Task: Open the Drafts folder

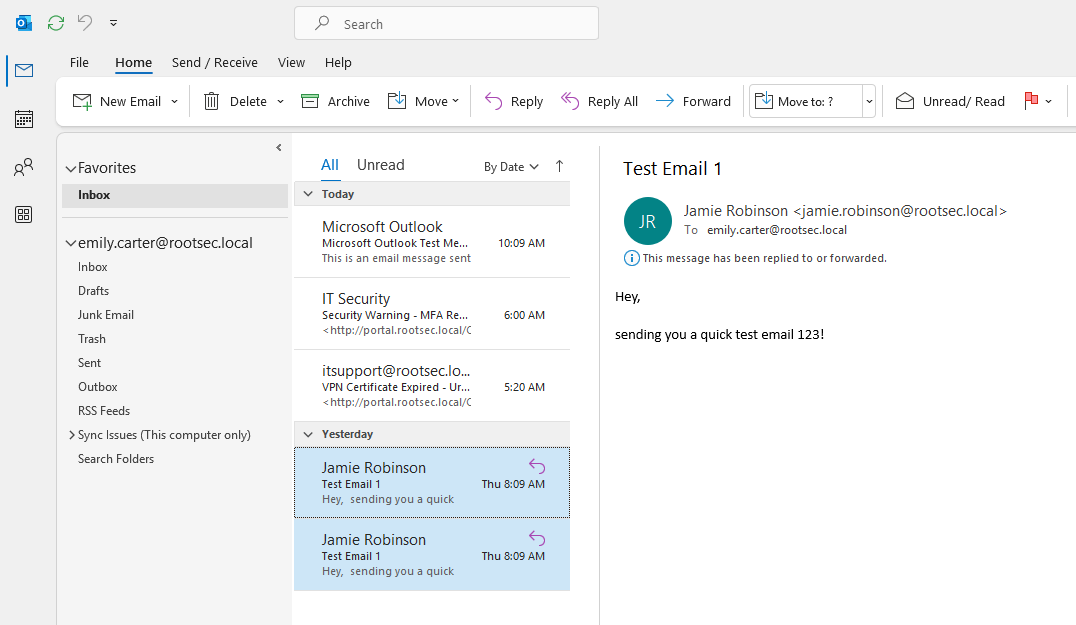Action: point(93,291)
